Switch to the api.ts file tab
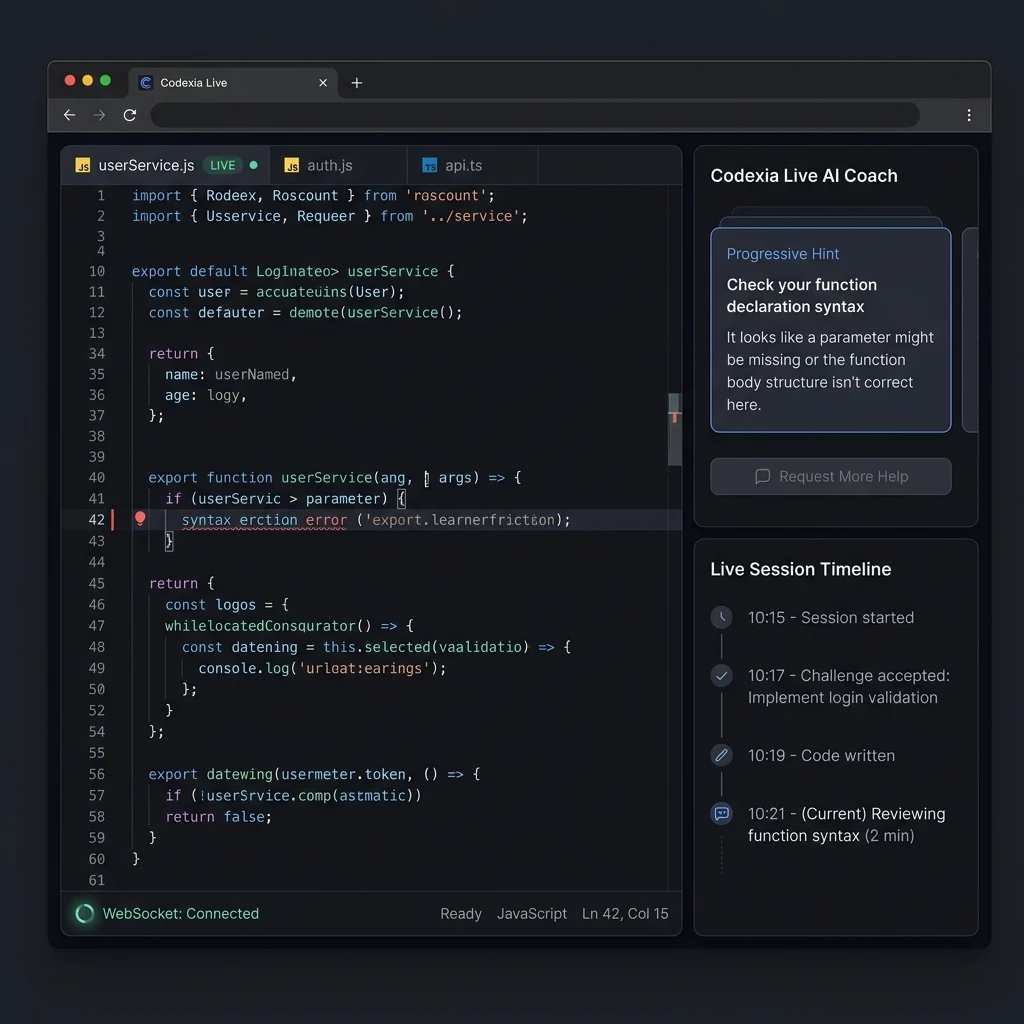The width and height of the screenshot is (1024, 1024). (x=472, y=165)
